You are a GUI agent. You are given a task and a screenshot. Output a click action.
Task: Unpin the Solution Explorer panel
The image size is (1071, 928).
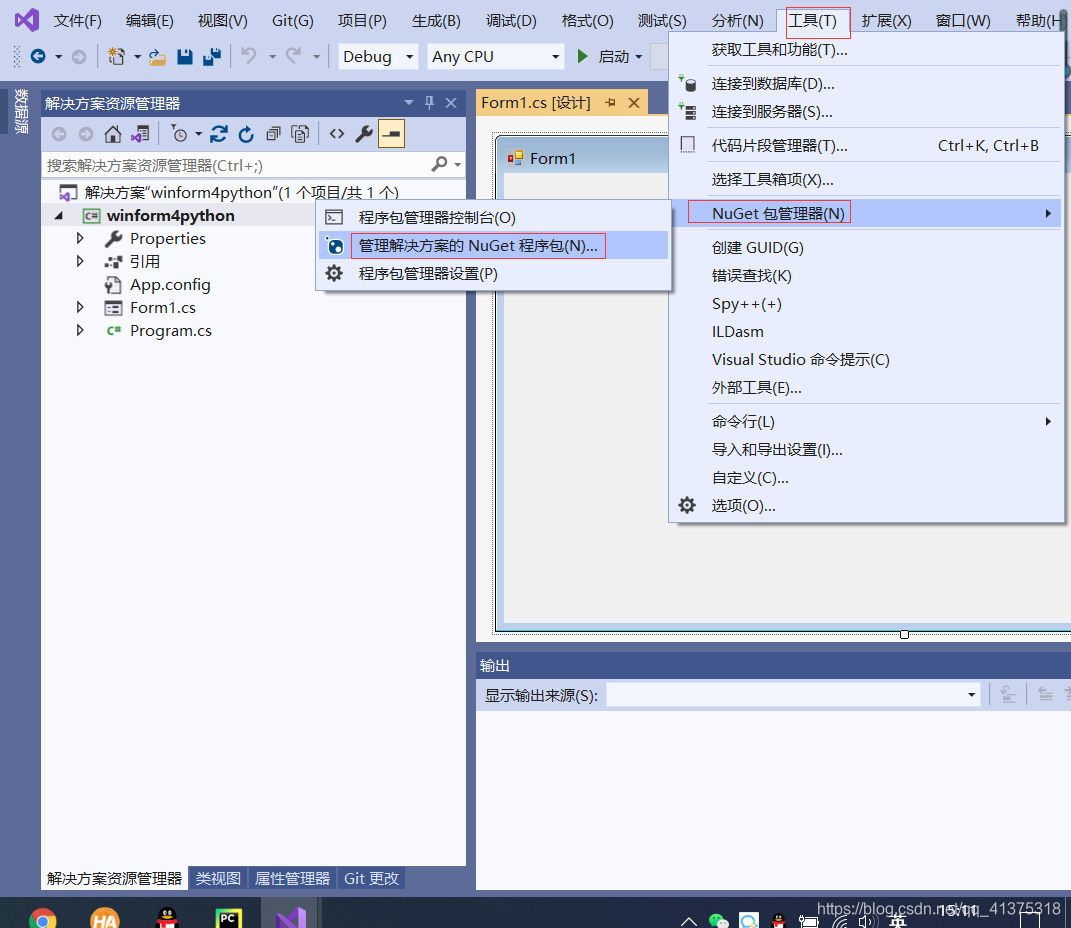pyautogui.click(x=428, y=102)
